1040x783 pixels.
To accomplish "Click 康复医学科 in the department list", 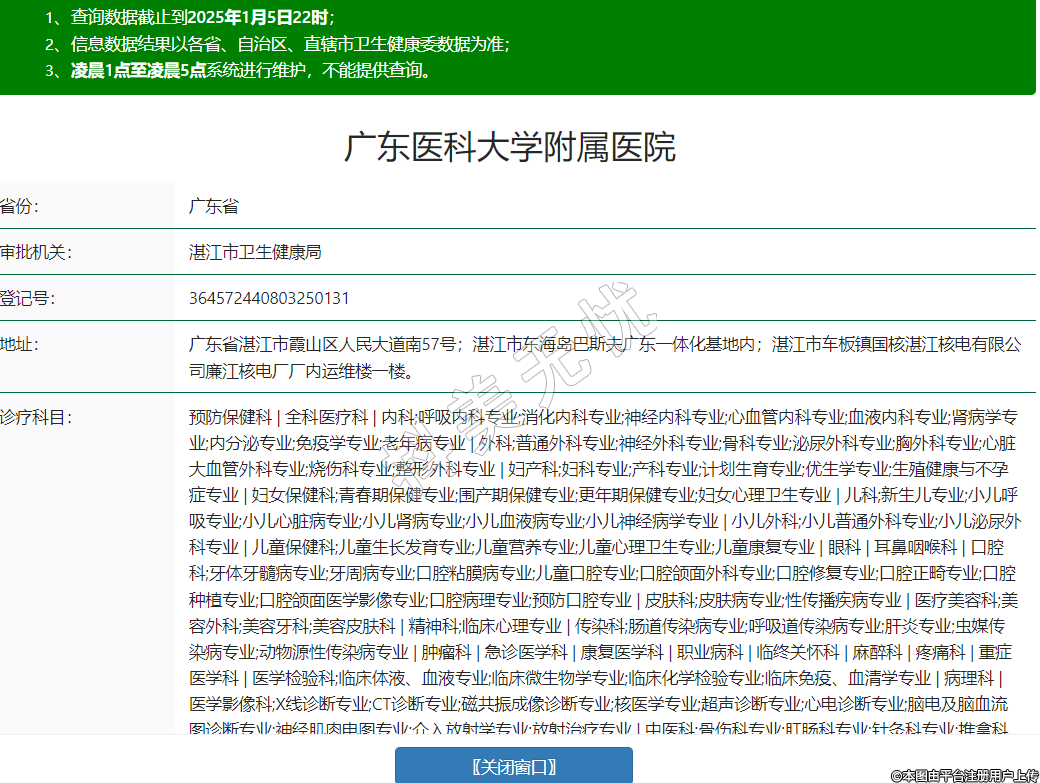I will pos(623,651).
